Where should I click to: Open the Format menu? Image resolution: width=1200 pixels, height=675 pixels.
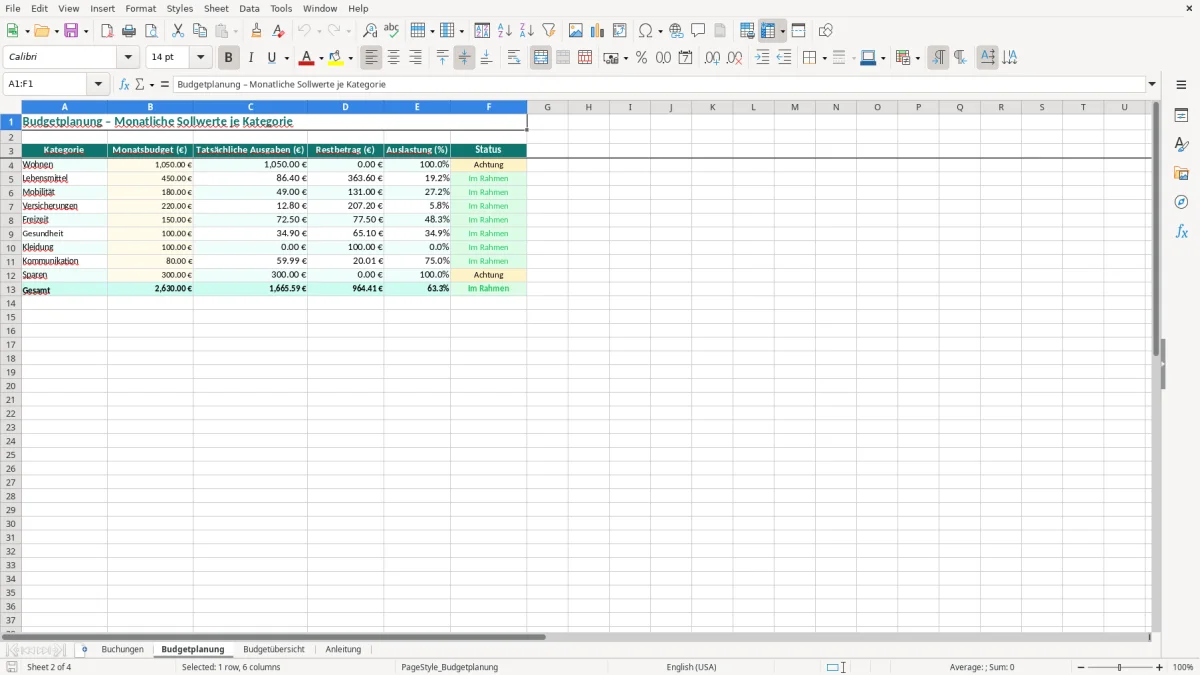141,8
